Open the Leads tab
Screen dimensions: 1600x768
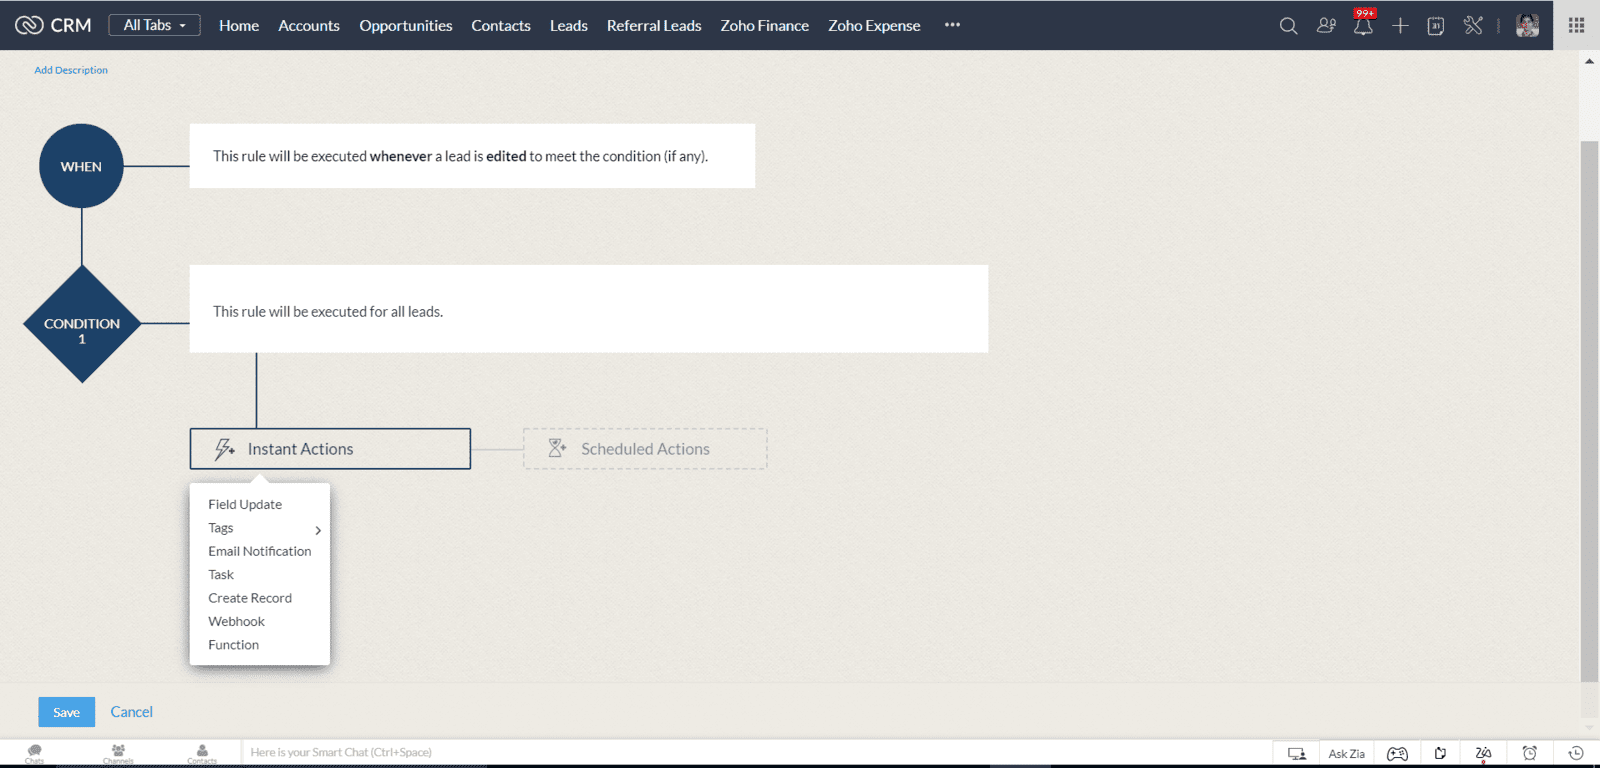click(569, 26)
